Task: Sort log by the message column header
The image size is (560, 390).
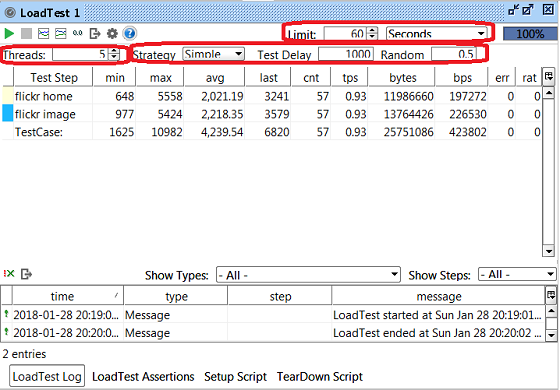Action: [438, 296]
